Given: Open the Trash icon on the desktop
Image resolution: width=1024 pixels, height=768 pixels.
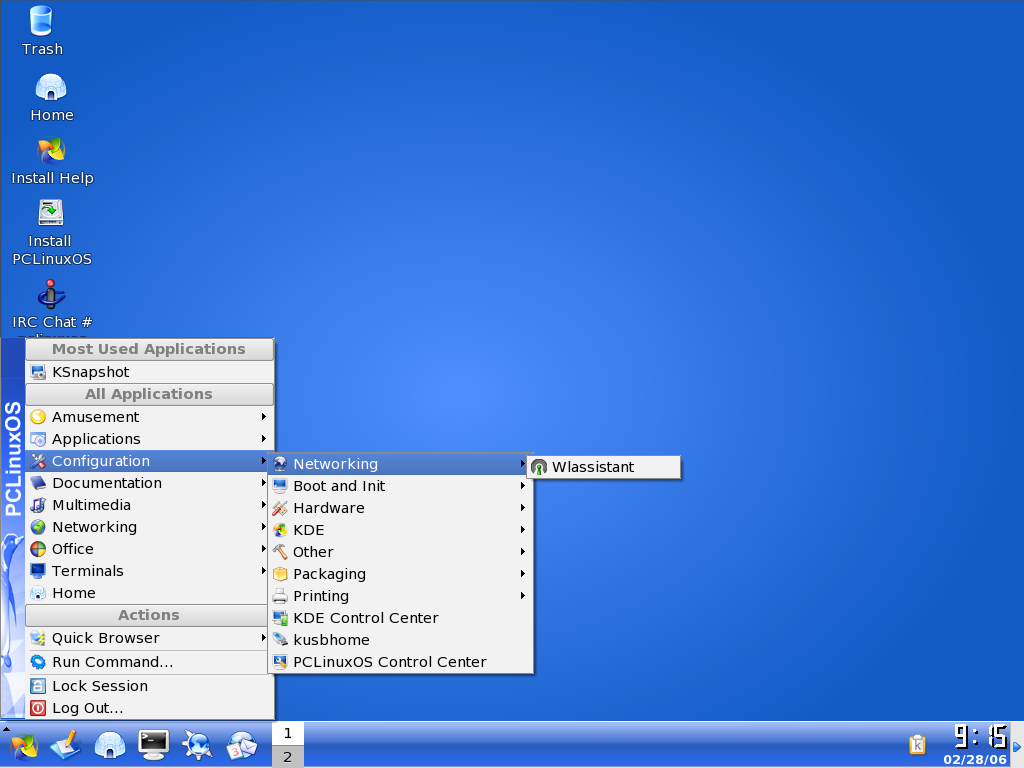Looking at the screenshot, I should 42,31.
